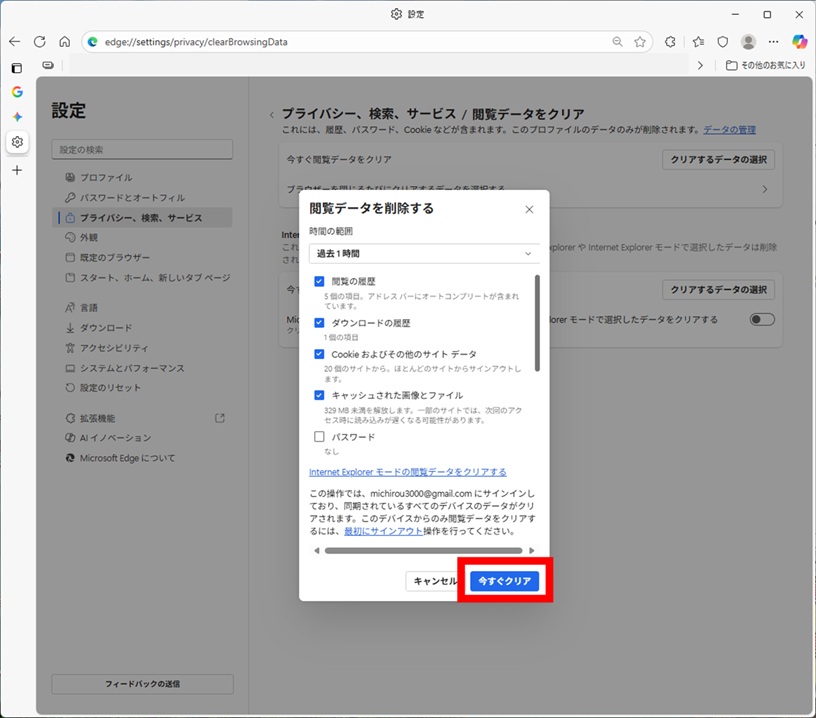Open the 時間の範囲 dropdown

424,254
